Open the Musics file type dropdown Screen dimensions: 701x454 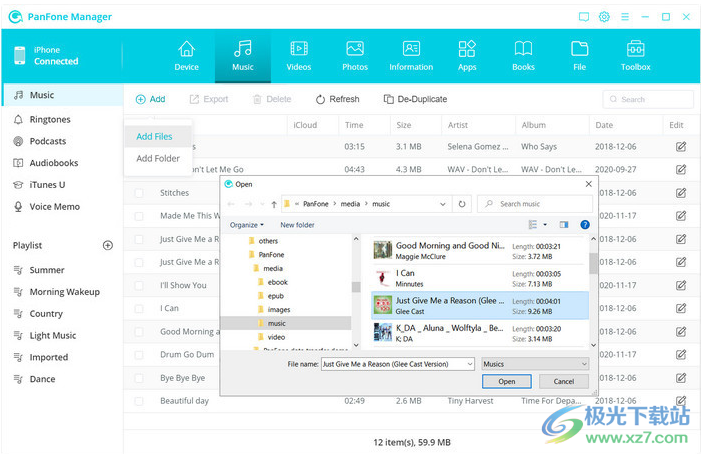[x=535, y=364]
